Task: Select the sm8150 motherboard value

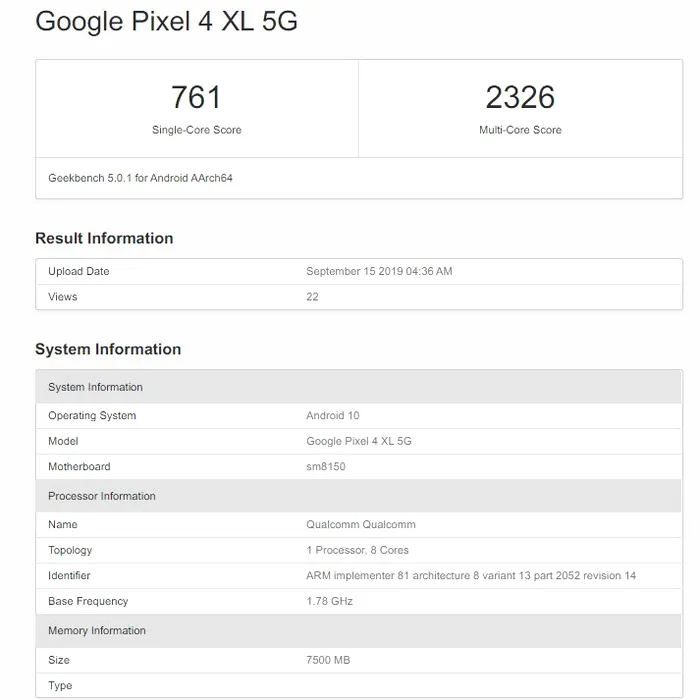Action: 326,467
